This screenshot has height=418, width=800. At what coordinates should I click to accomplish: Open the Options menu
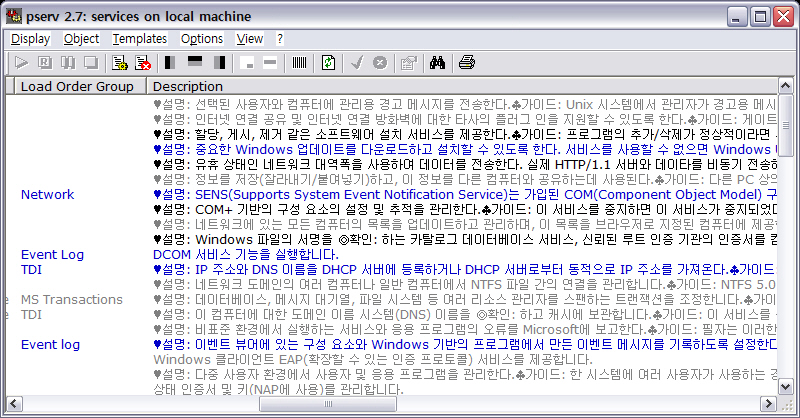click(x=202, y=39)
